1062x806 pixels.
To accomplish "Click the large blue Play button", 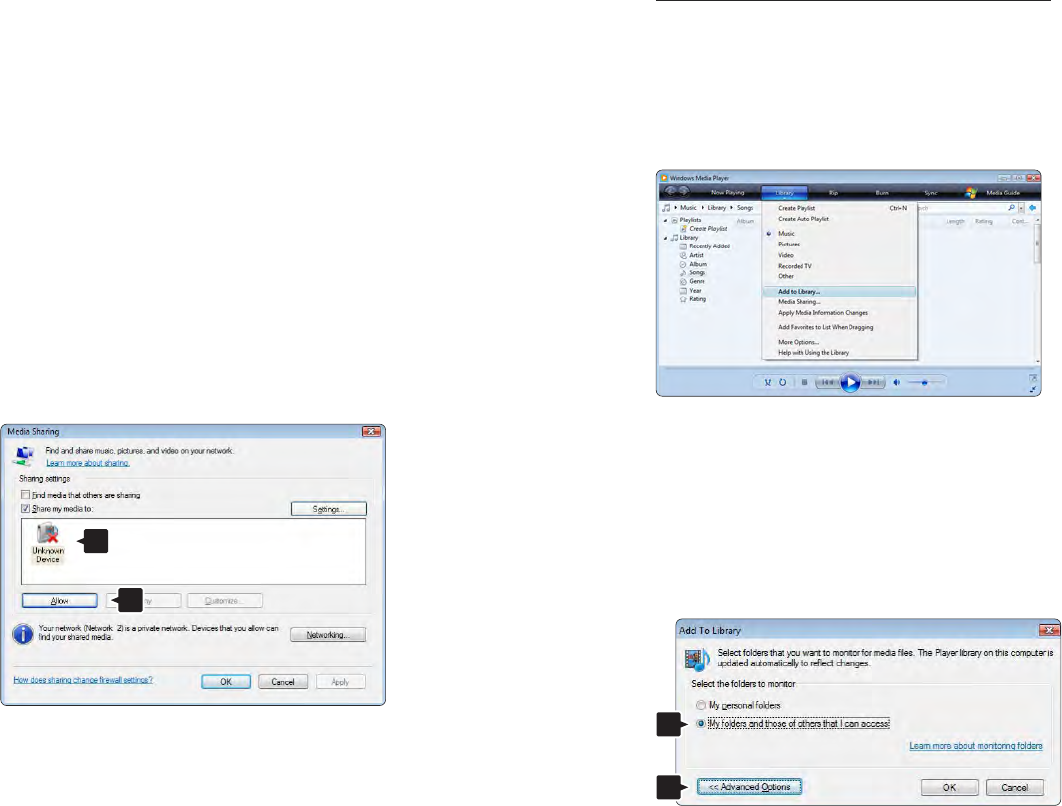I will 850,383.
